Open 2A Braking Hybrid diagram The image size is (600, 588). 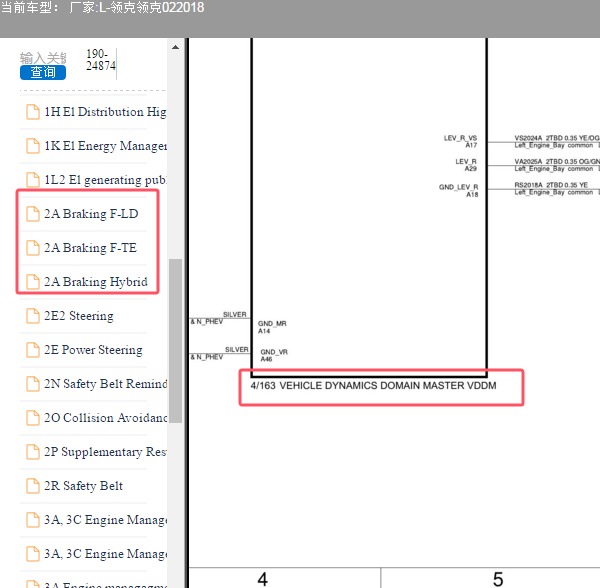click(96, 282)
